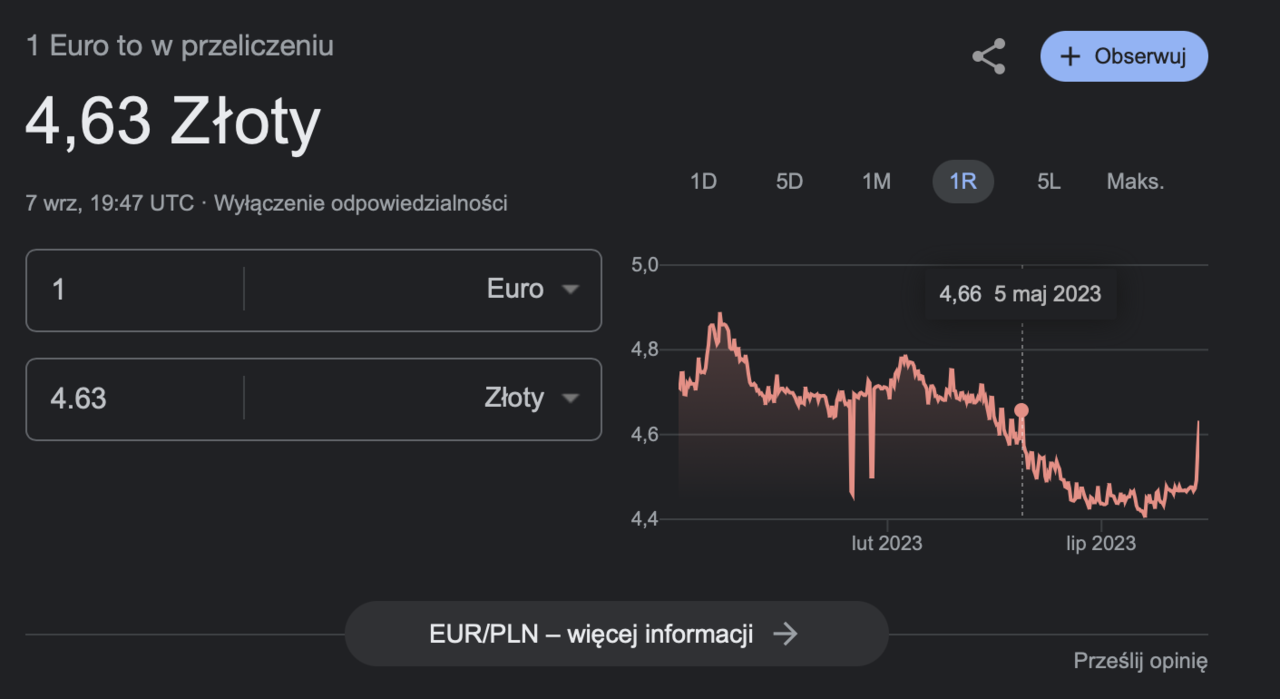Open the Złoty currency dropdown arrow
Screen dimensions: 1280x699
[570, 399]
